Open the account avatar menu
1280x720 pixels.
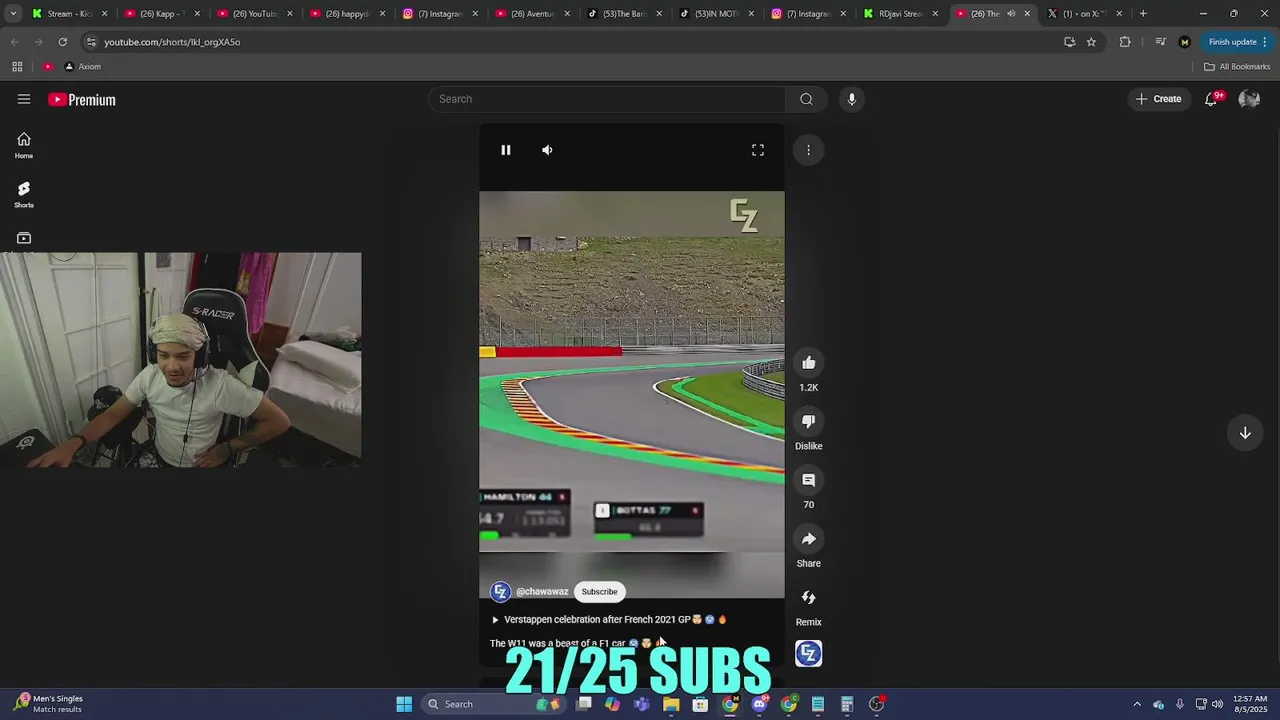(x=1249, y=99)
